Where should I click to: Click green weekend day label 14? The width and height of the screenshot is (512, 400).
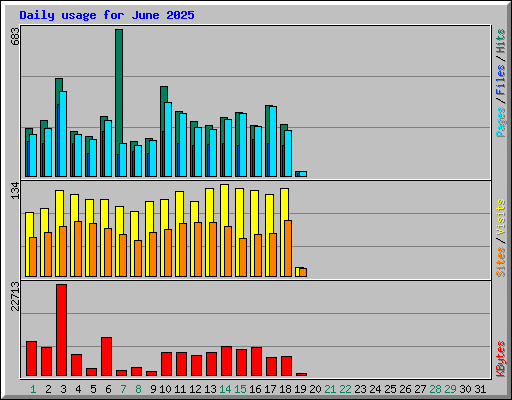point(225,389)
